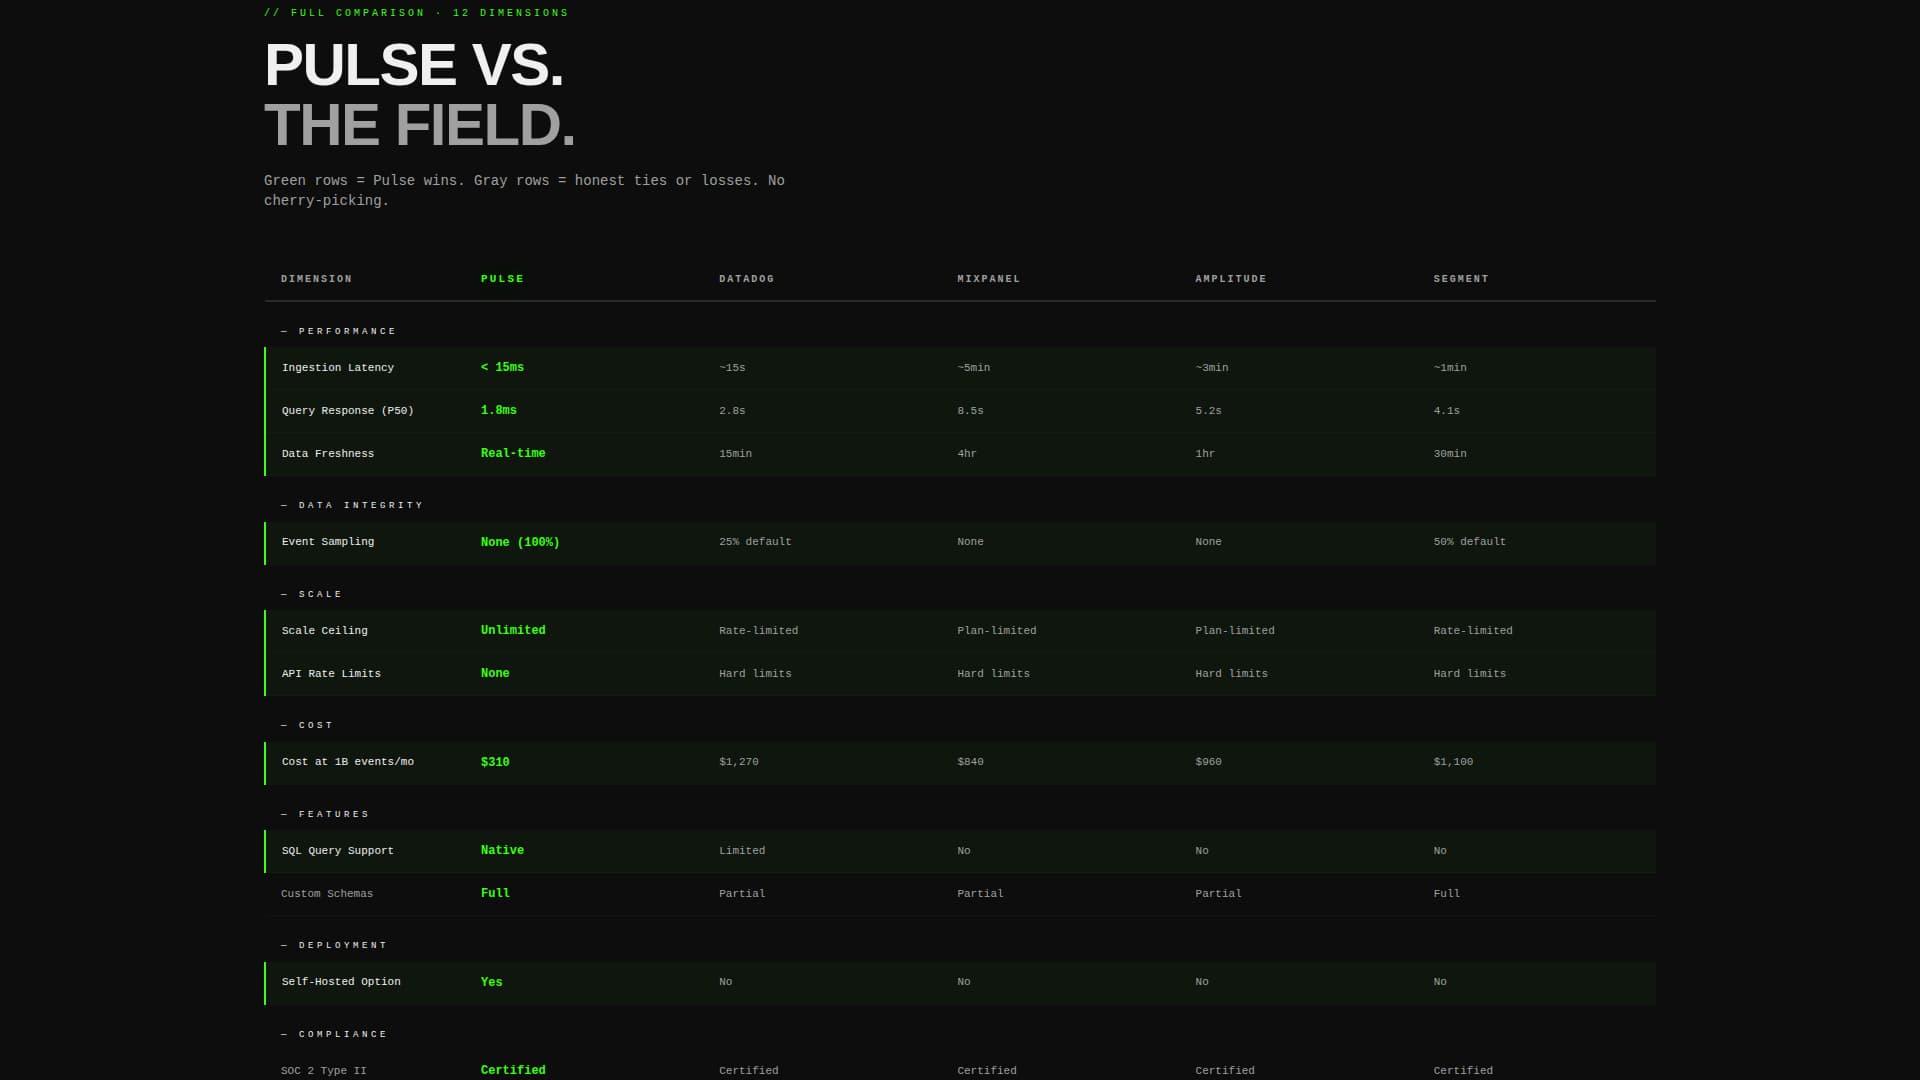Click Datadog's 'Limited' SQL support value
1920x1080 pixels.
[x=742, y=851]
